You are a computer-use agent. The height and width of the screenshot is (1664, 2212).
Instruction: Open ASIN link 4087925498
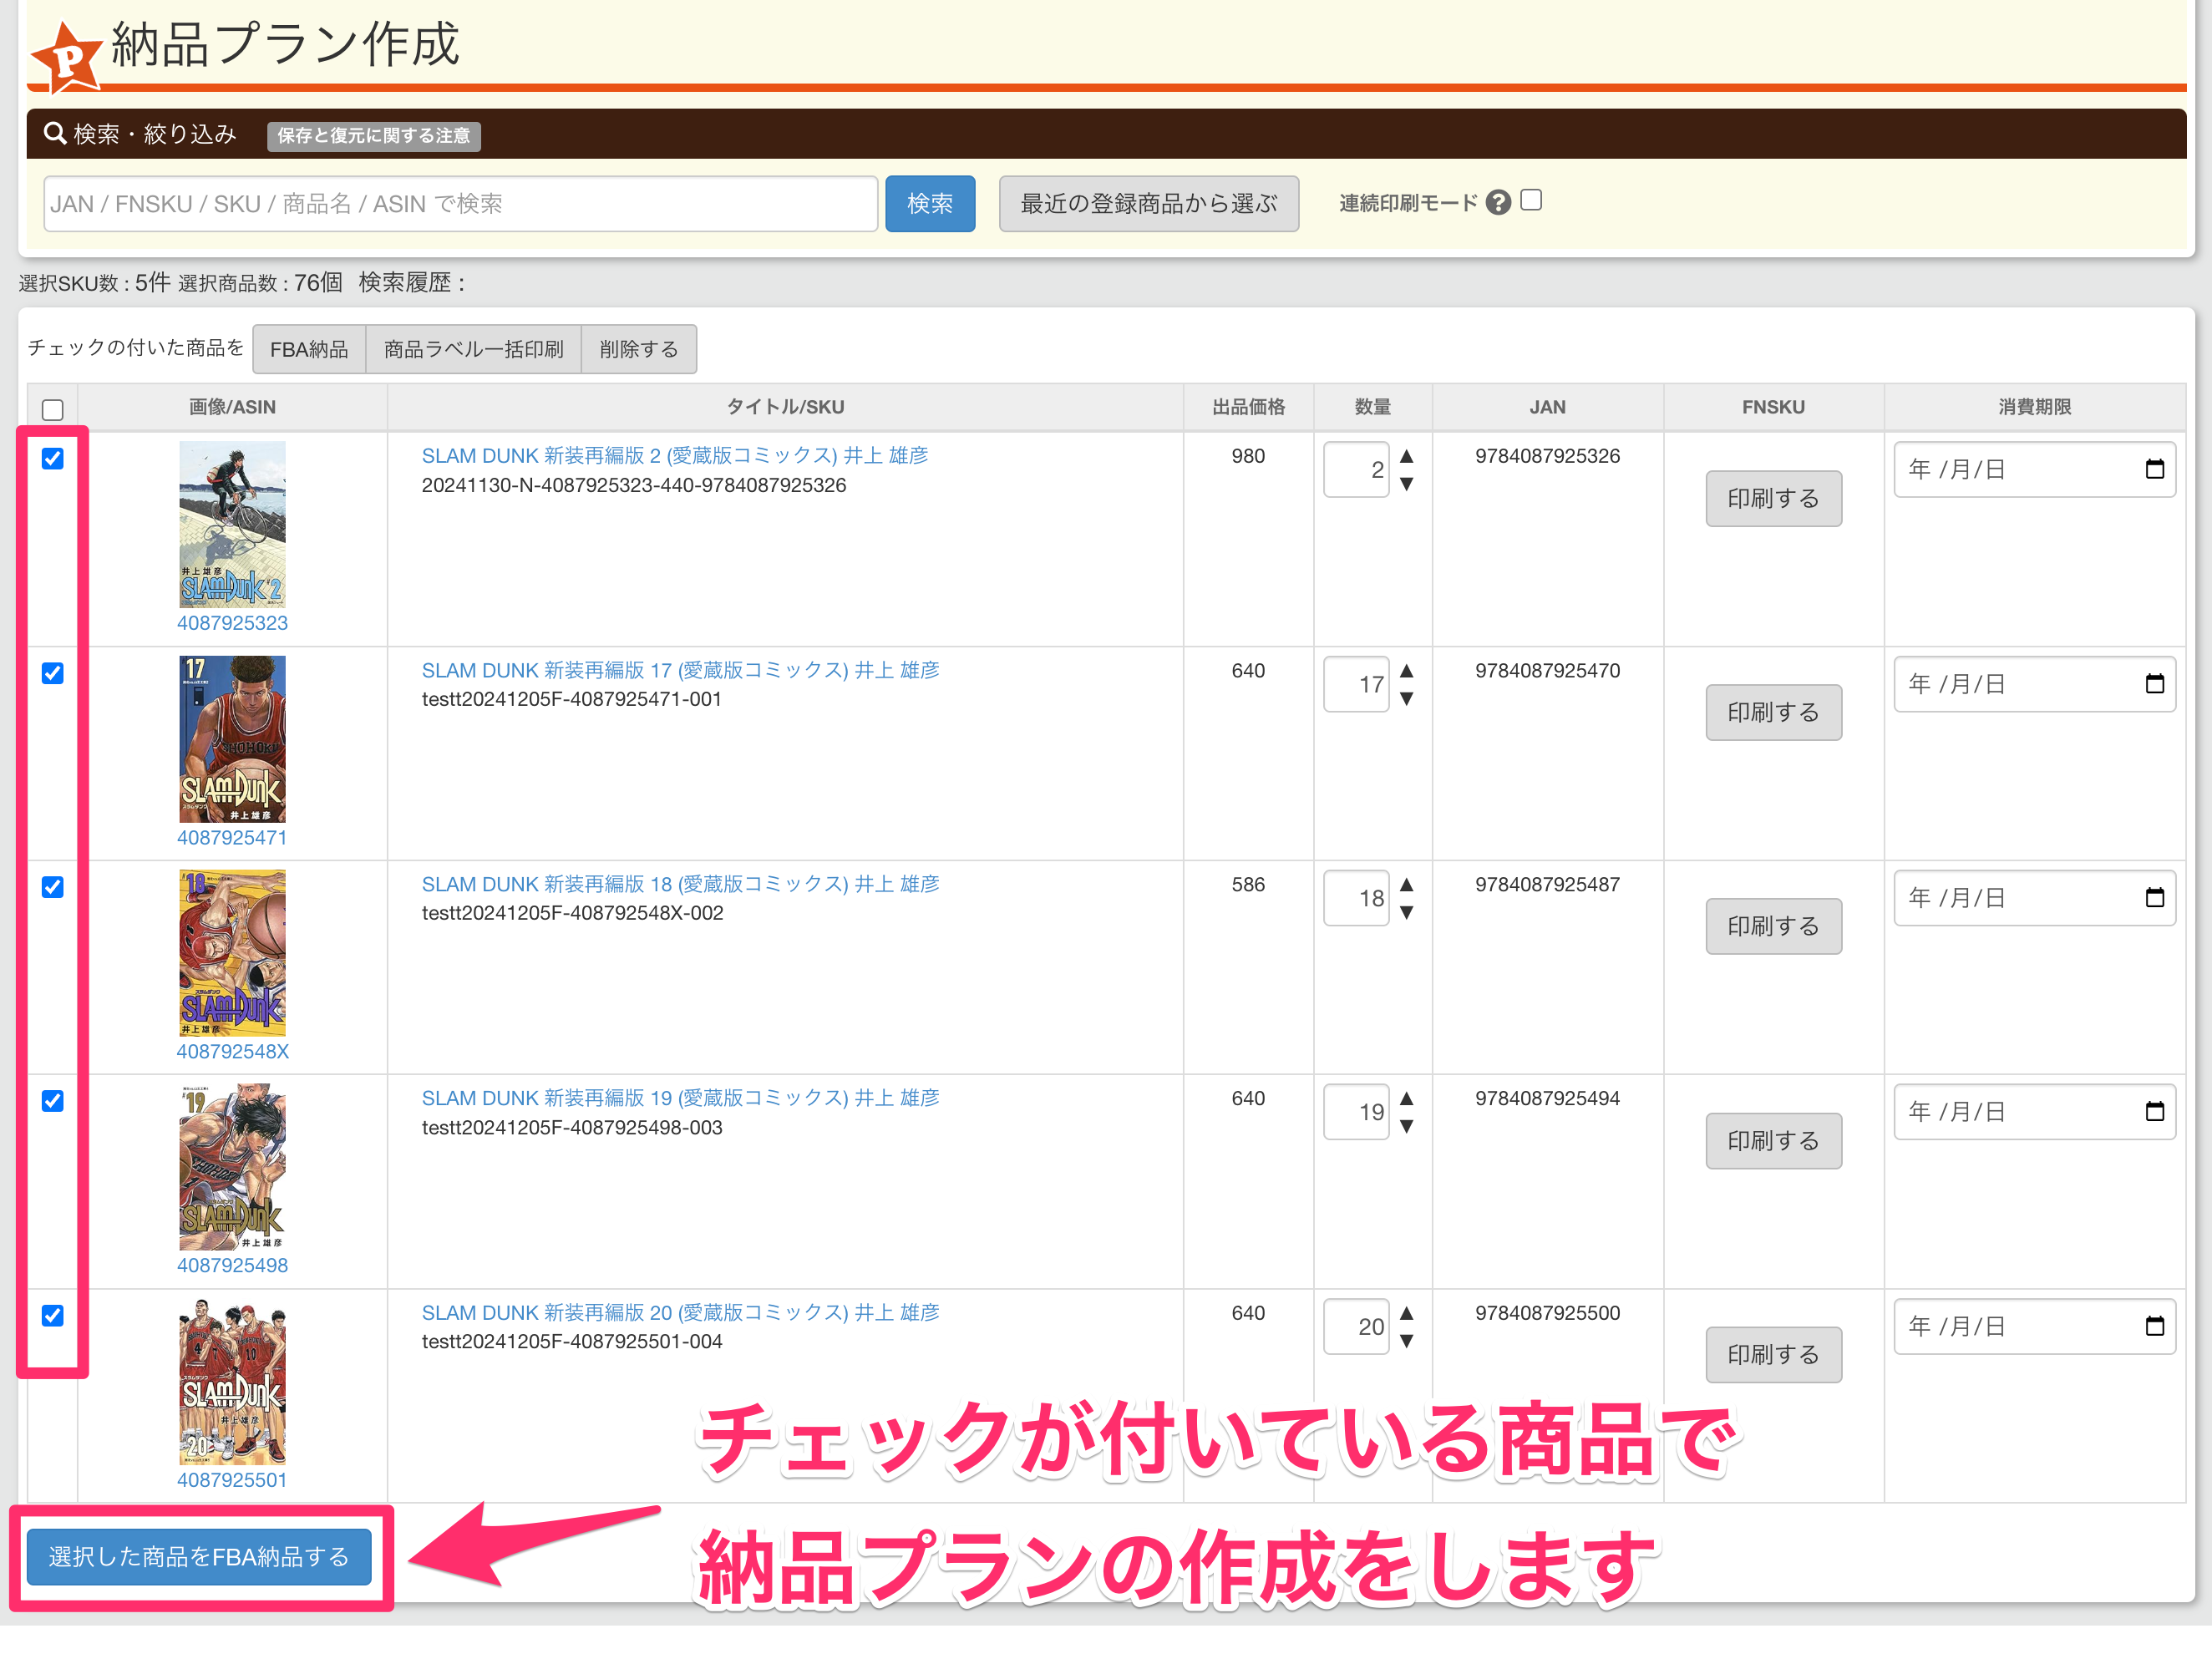[x=232, y=1265]
